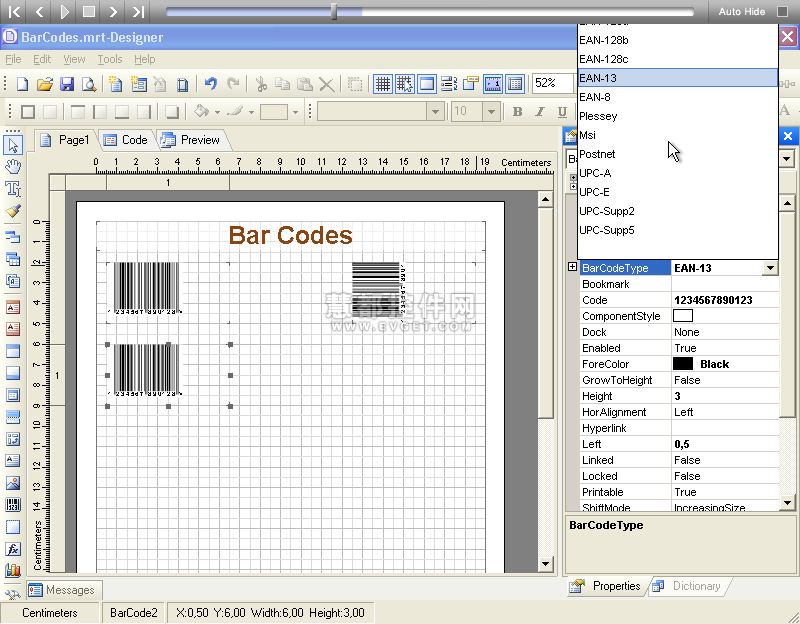Save the report with floppy icon
This screenshot has width=800, height=624.
pyautogui.click(x=67, y=84)
